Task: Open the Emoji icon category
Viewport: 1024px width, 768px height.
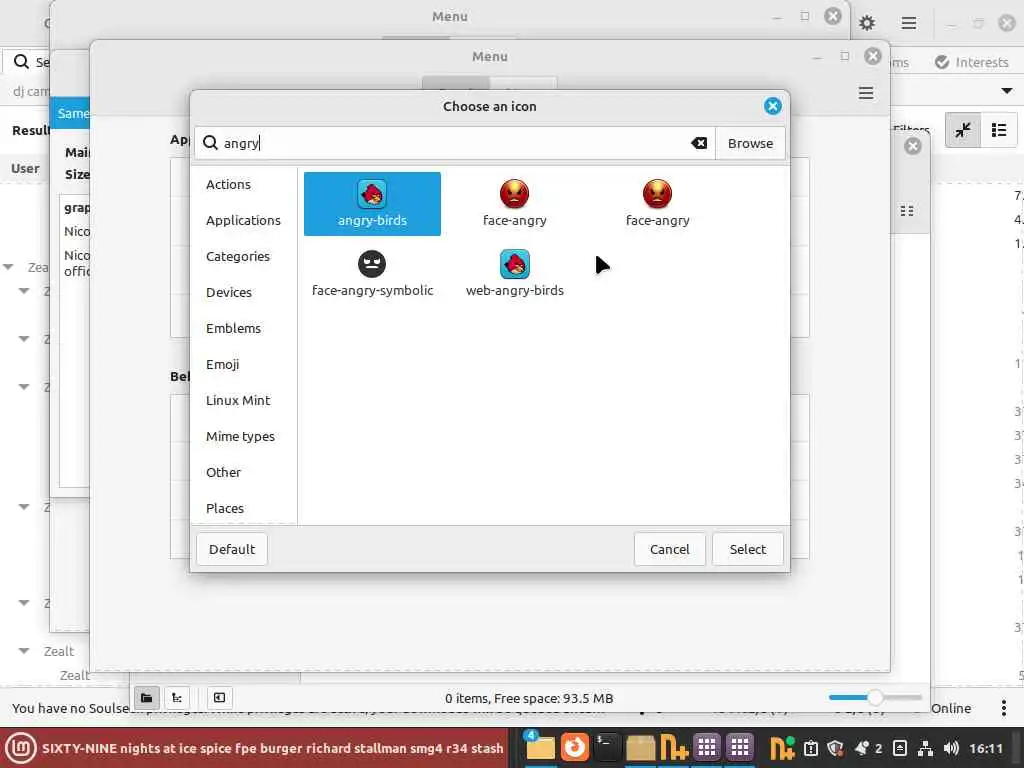Action: click(x=222, y=364)
